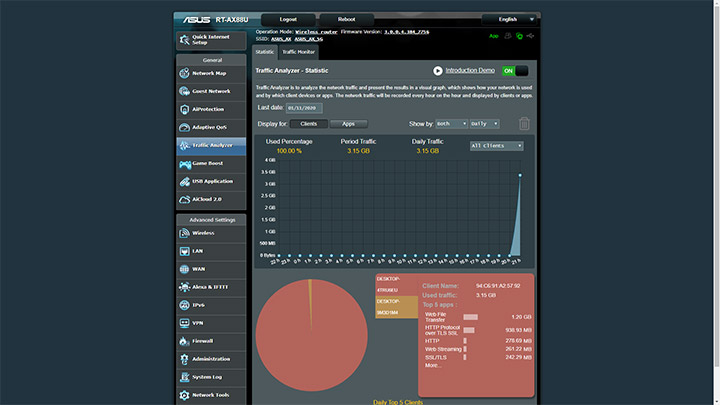The width and height of the screenshot is (720, 405).
Task: Switch to the Traffic Monitor tab
Action: (x=298, y=52)
